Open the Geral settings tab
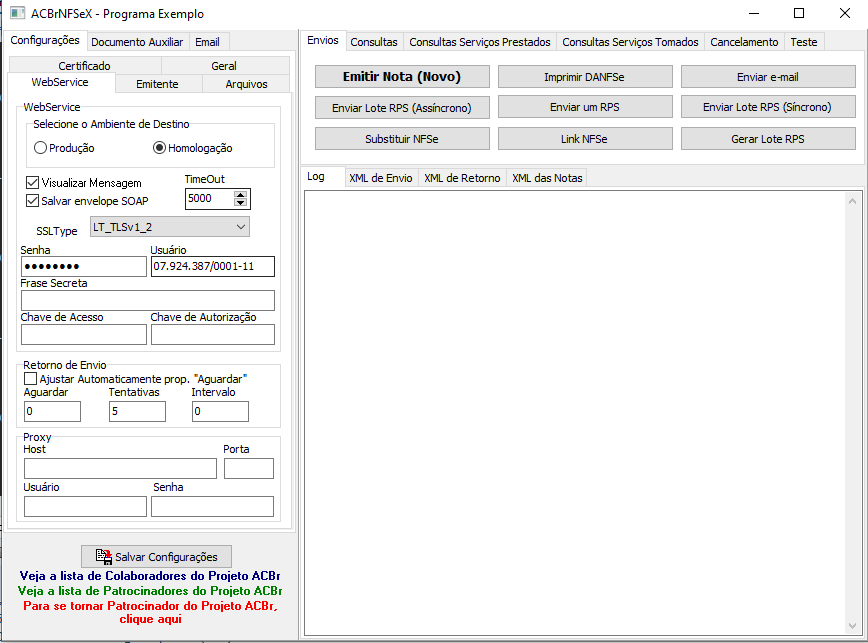This screenshot has height=643, width=868. click(x=224, y=65)
